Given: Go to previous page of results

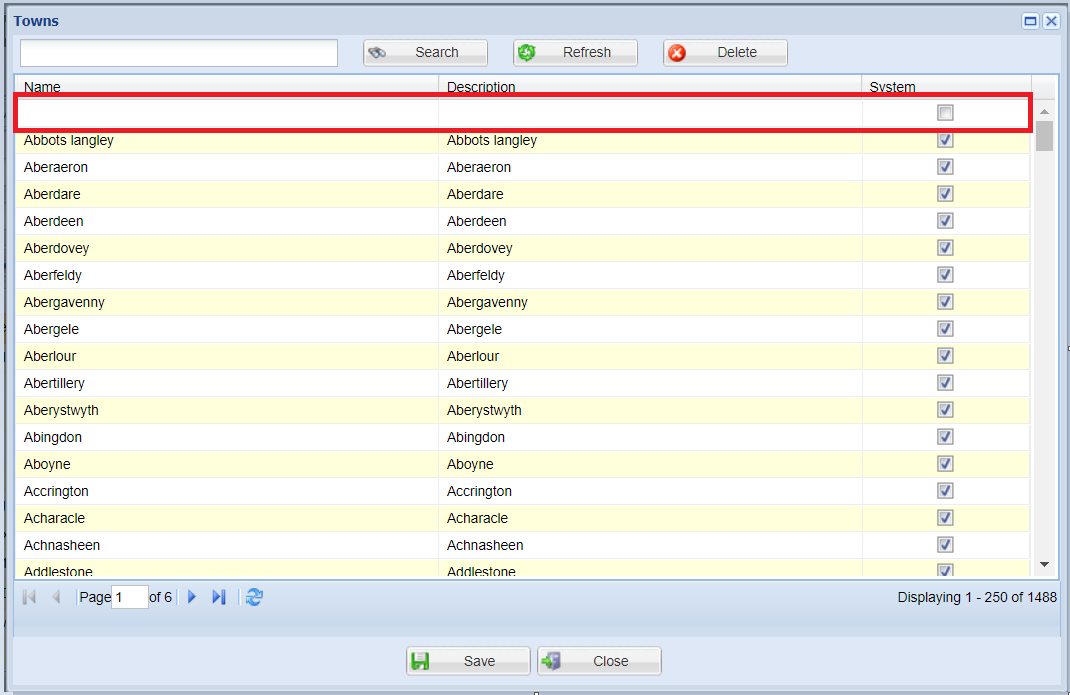Looking at the screenshot, I should pos(56,597).
